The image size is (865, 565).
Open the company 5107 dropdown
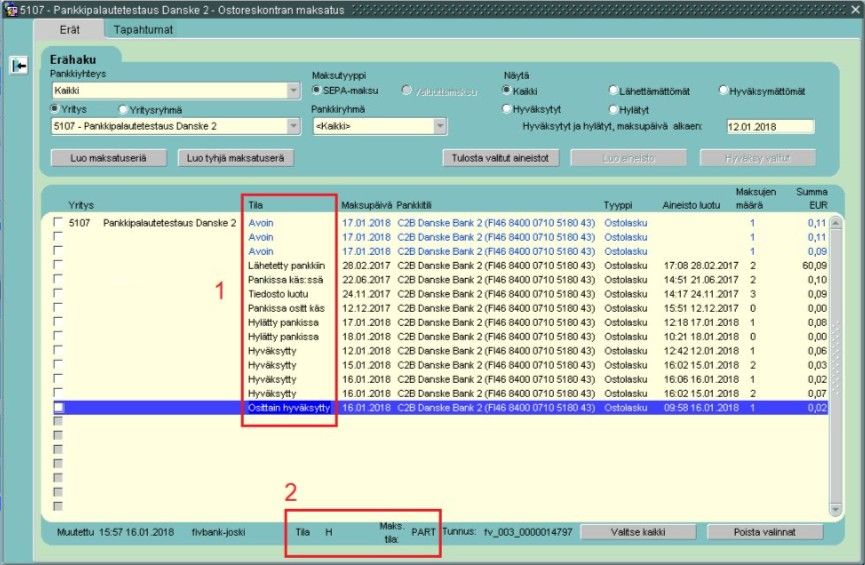tap(293, 126)
